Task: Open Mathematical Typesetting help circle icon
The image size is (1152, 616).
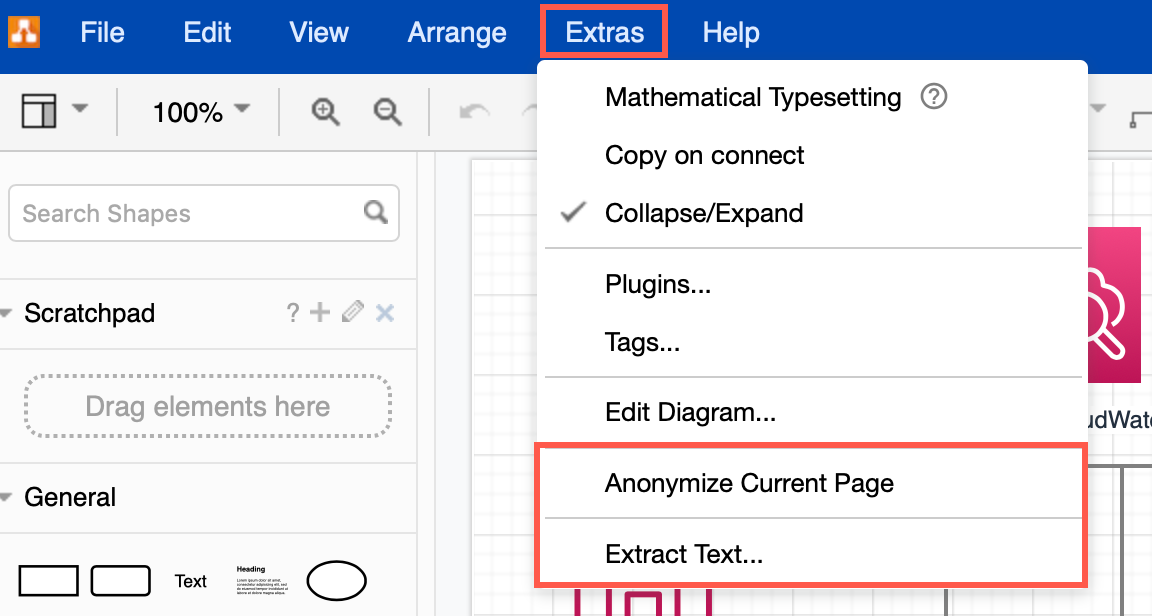Action: 933,97
